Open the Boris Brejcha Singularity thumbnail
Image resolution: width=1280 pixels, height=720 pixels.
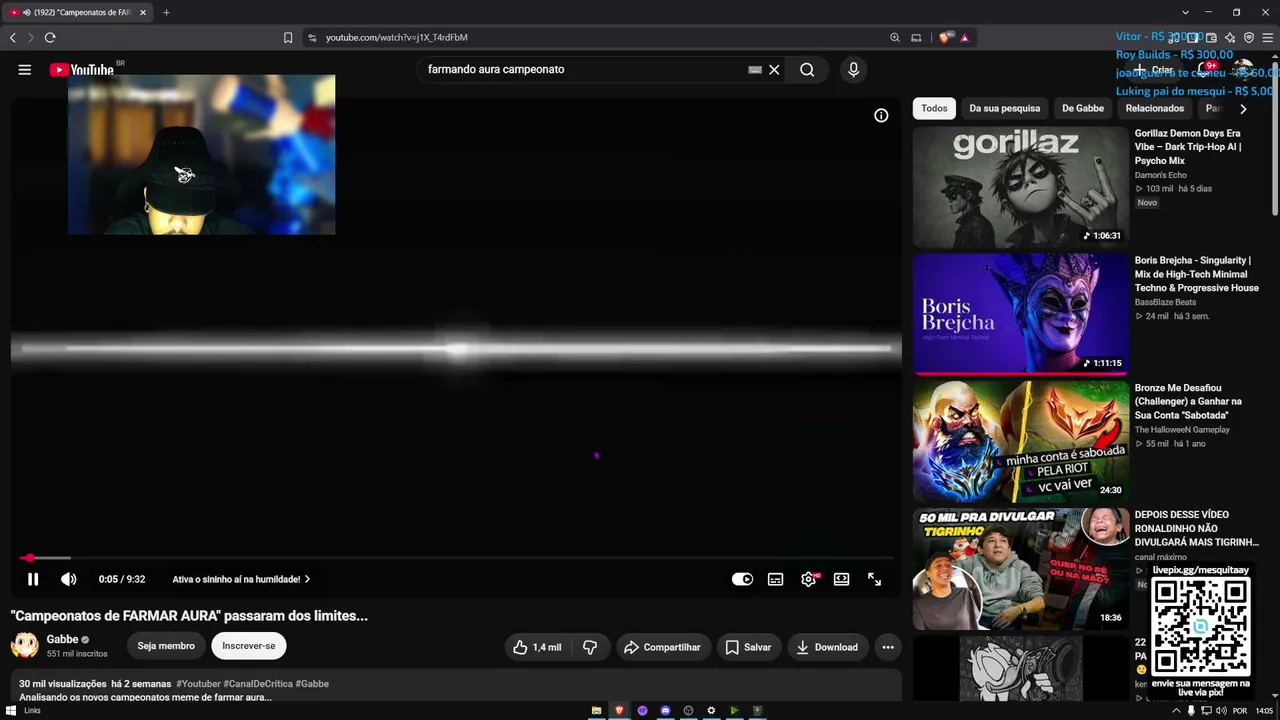pos(1020,314)
